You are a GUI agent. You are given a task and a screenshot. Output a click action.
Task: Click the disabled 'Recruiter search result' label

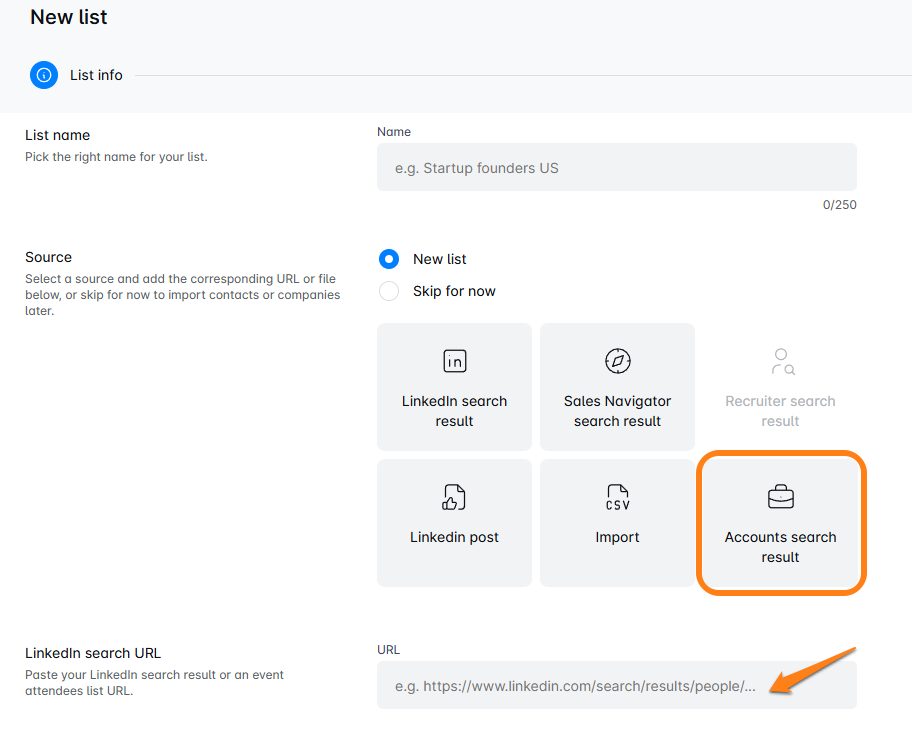click(780, 411)
